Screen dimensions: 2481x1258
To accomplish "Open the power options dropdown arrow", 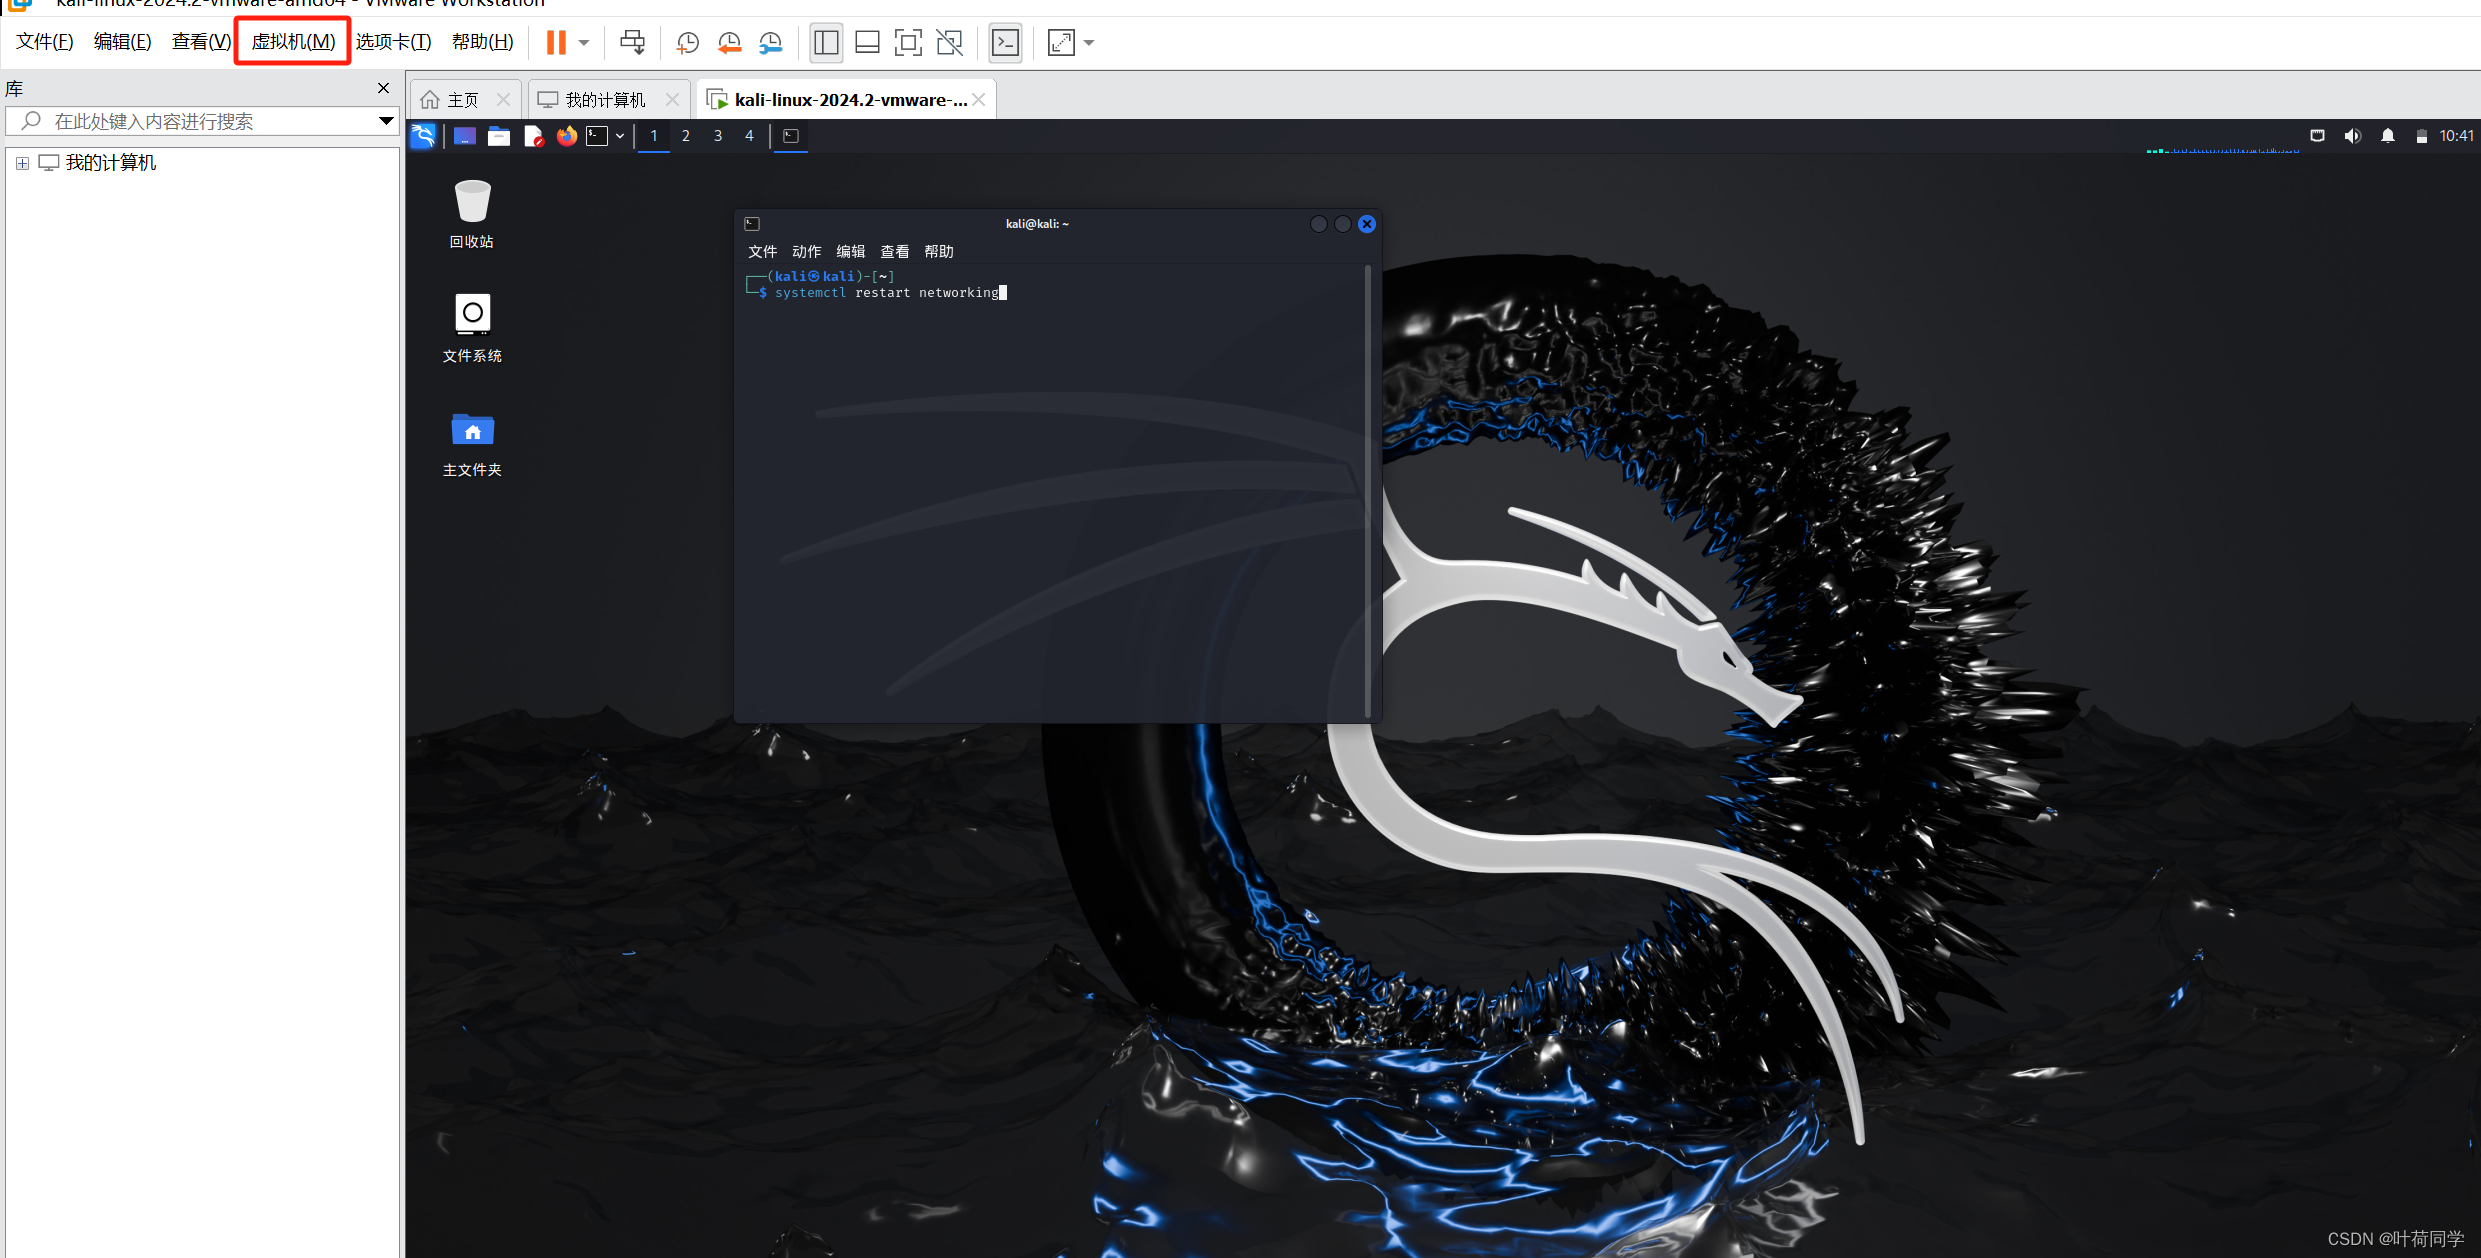I will pos(584,43).
